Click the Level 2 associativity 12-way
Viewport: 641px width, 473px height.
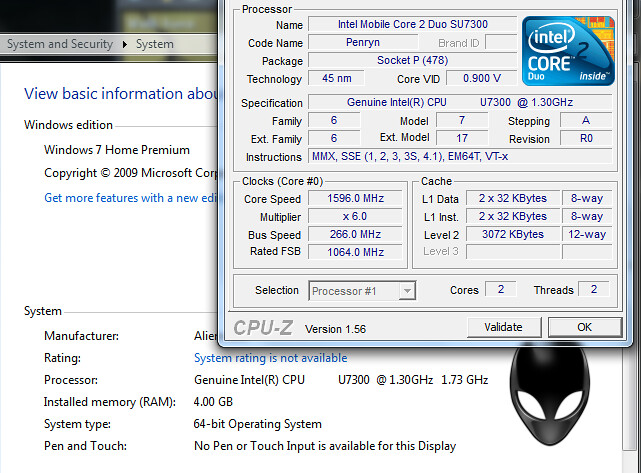pyautogui.click(x=587, y=234)
